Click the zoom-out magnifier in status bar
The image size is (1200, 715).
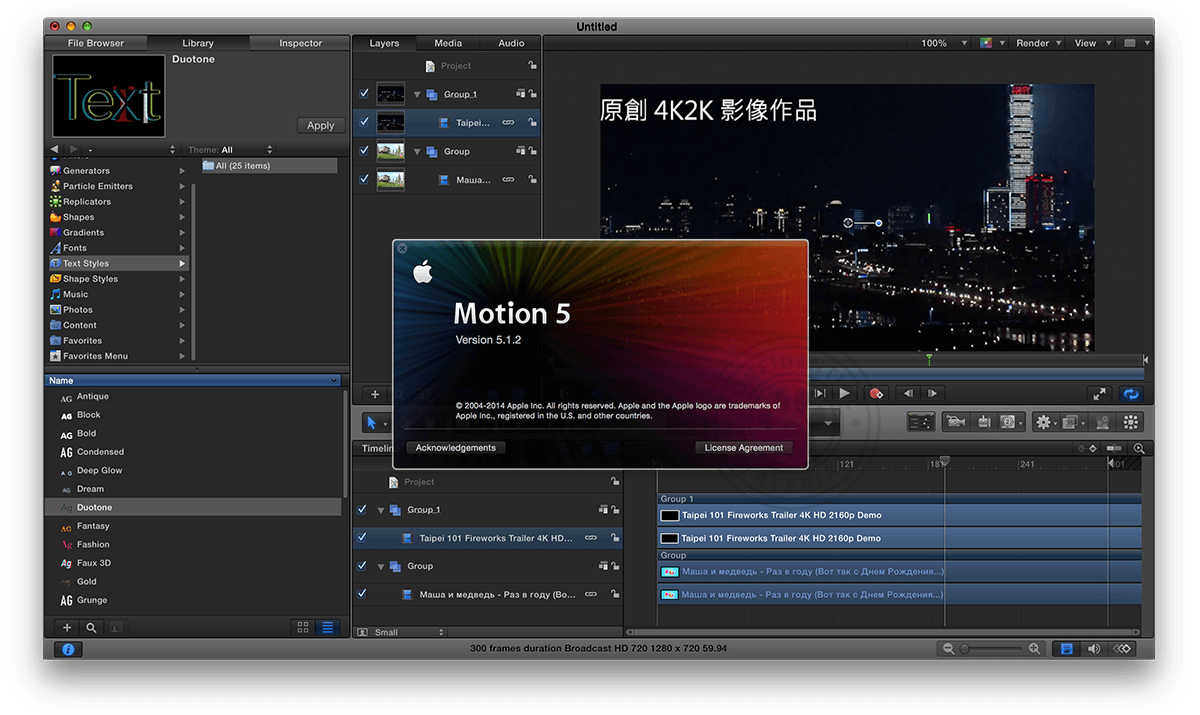948,649
